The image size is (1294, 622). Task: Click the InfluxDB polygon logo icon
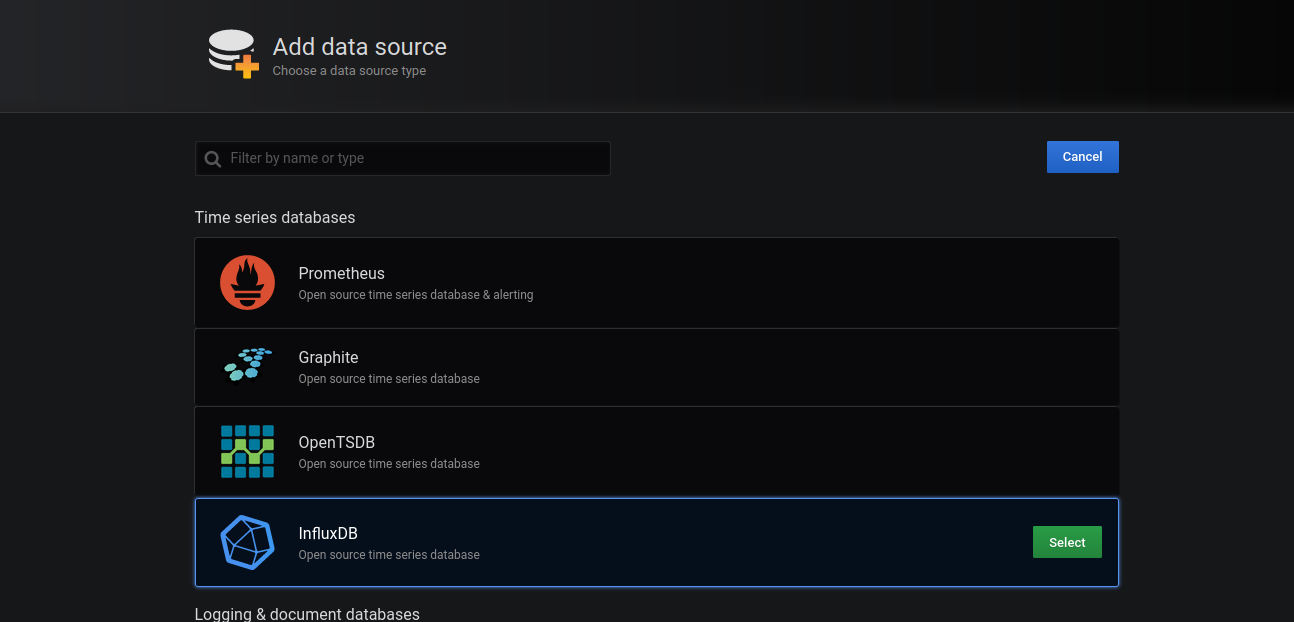[x=247, y=542]
